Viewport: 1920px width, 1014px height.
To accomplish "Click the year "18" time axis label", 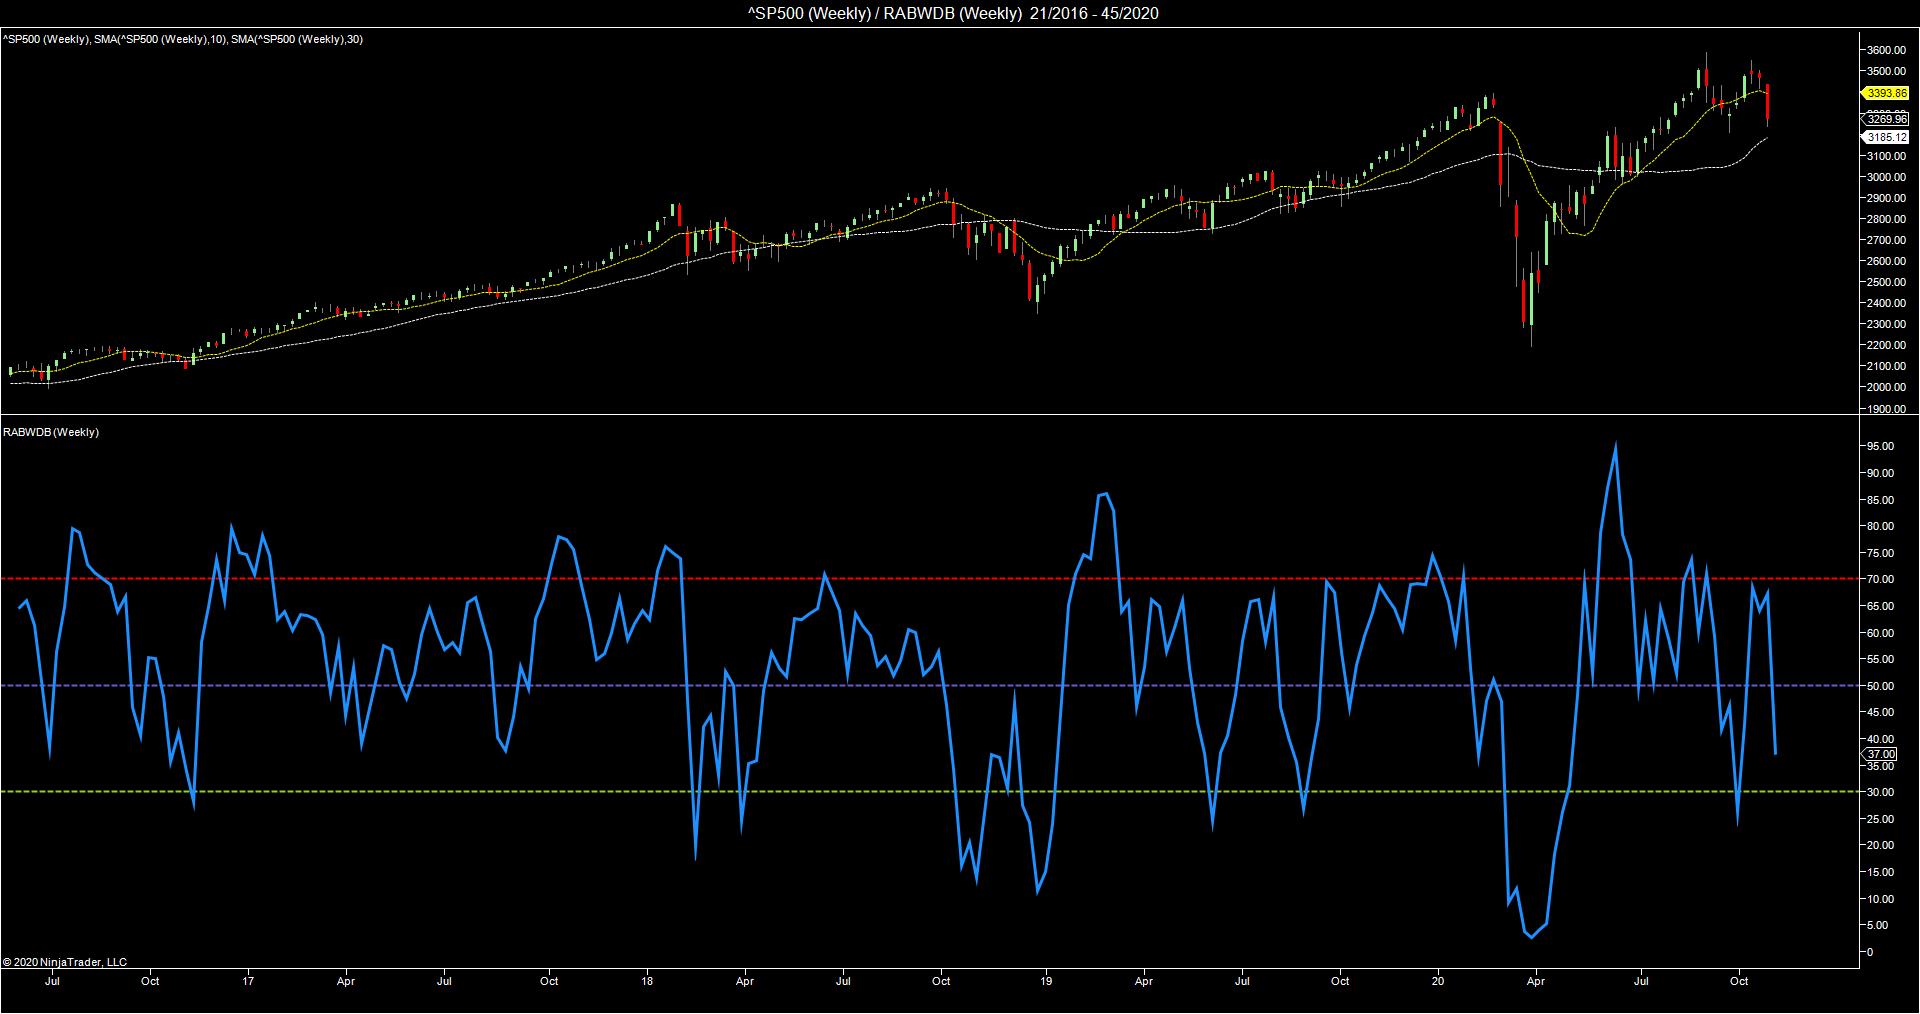I will (648, 981).
